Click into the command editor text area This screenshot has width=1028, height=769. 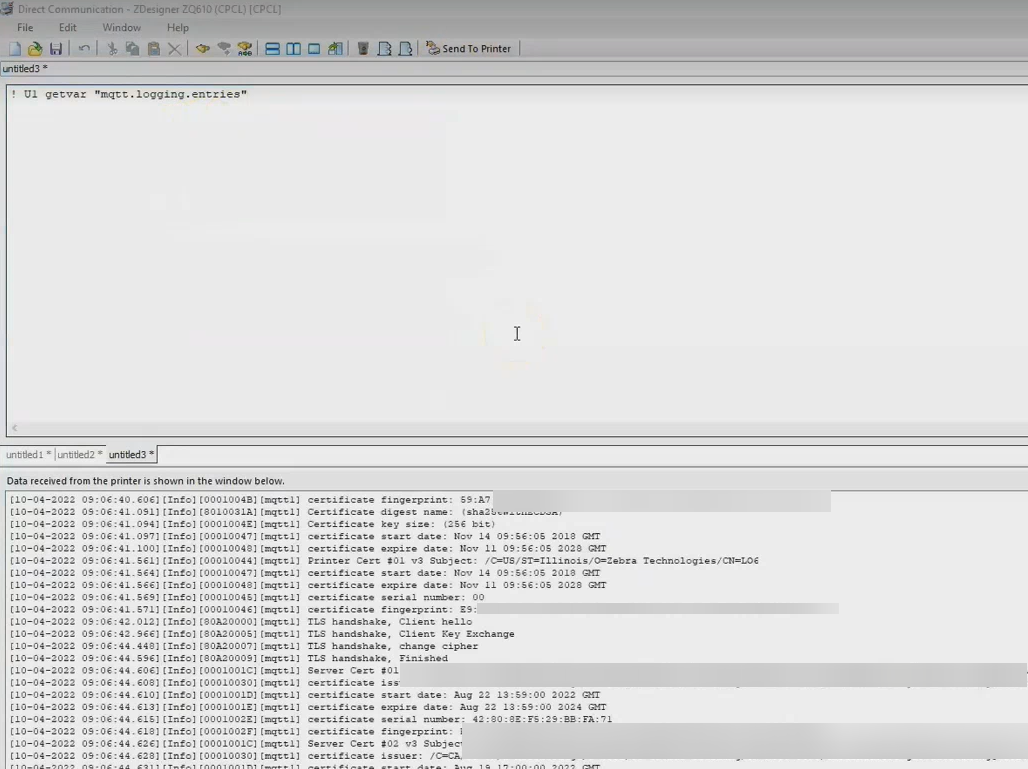(400, 250)
